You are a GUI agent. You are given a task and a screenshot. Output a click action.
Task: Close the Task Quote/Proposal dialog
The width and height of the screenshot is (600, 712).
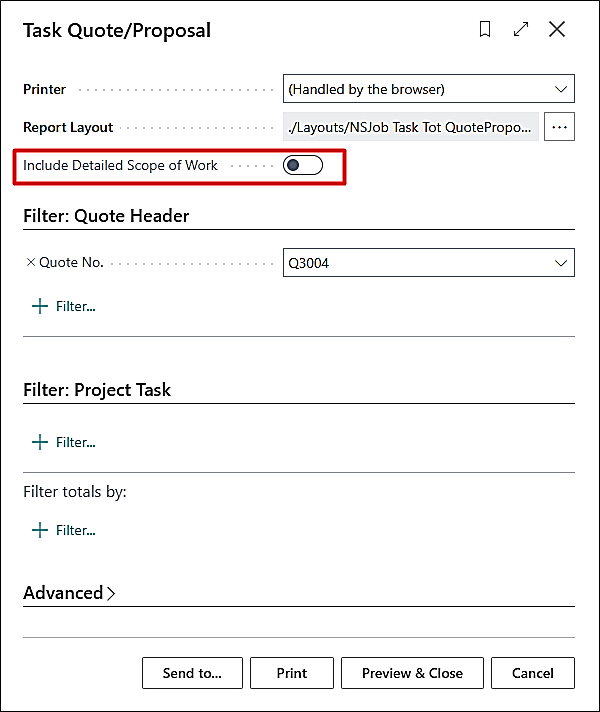557,30
